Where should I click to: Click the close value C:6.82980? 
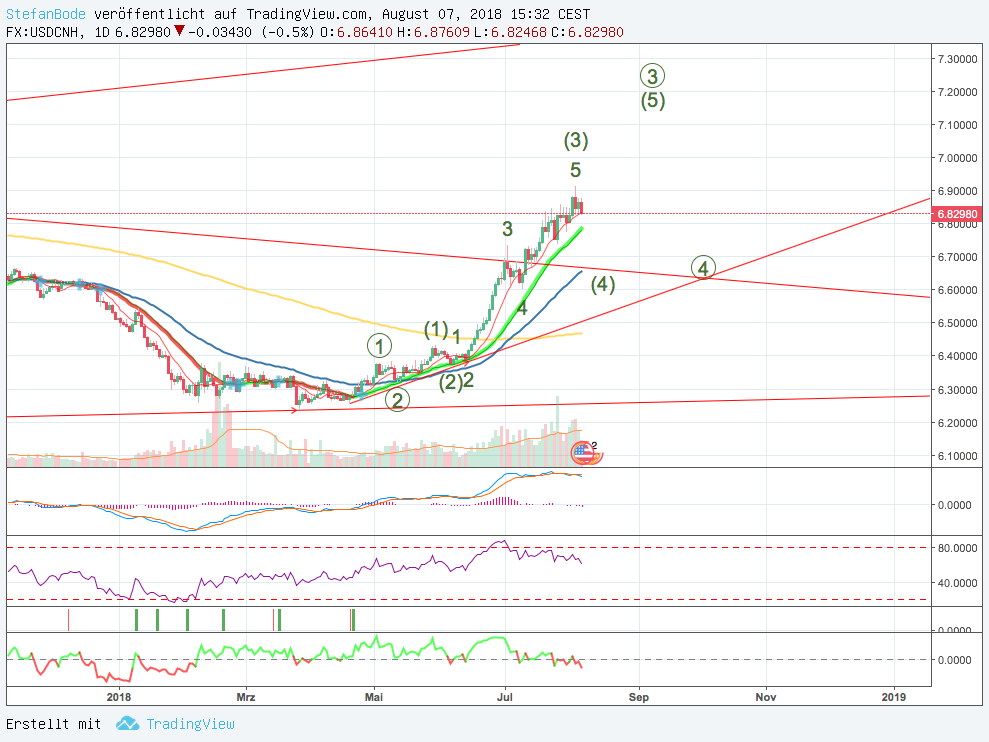click(587, 32)
